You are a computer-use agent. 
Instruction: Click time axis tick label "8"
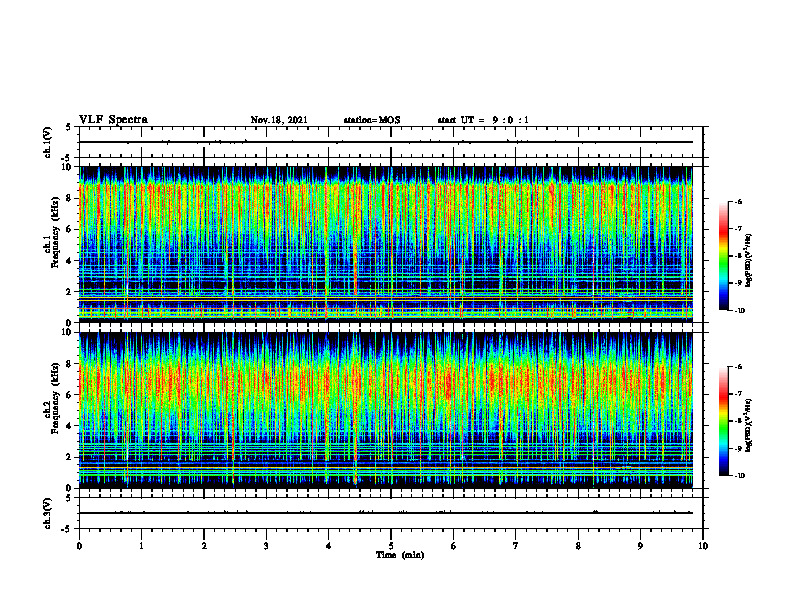click(578, 546)
